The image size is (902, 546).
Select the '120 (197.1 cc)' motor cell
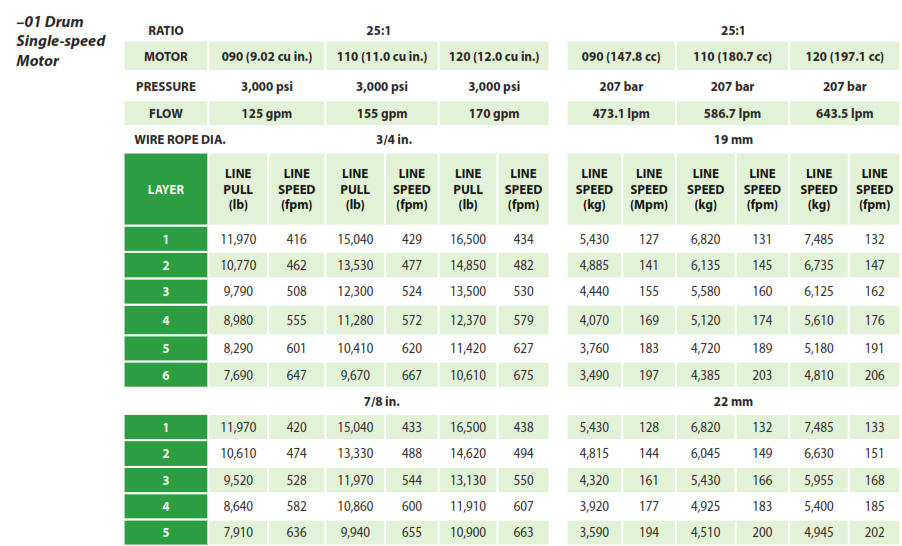(x=845, y=57)
